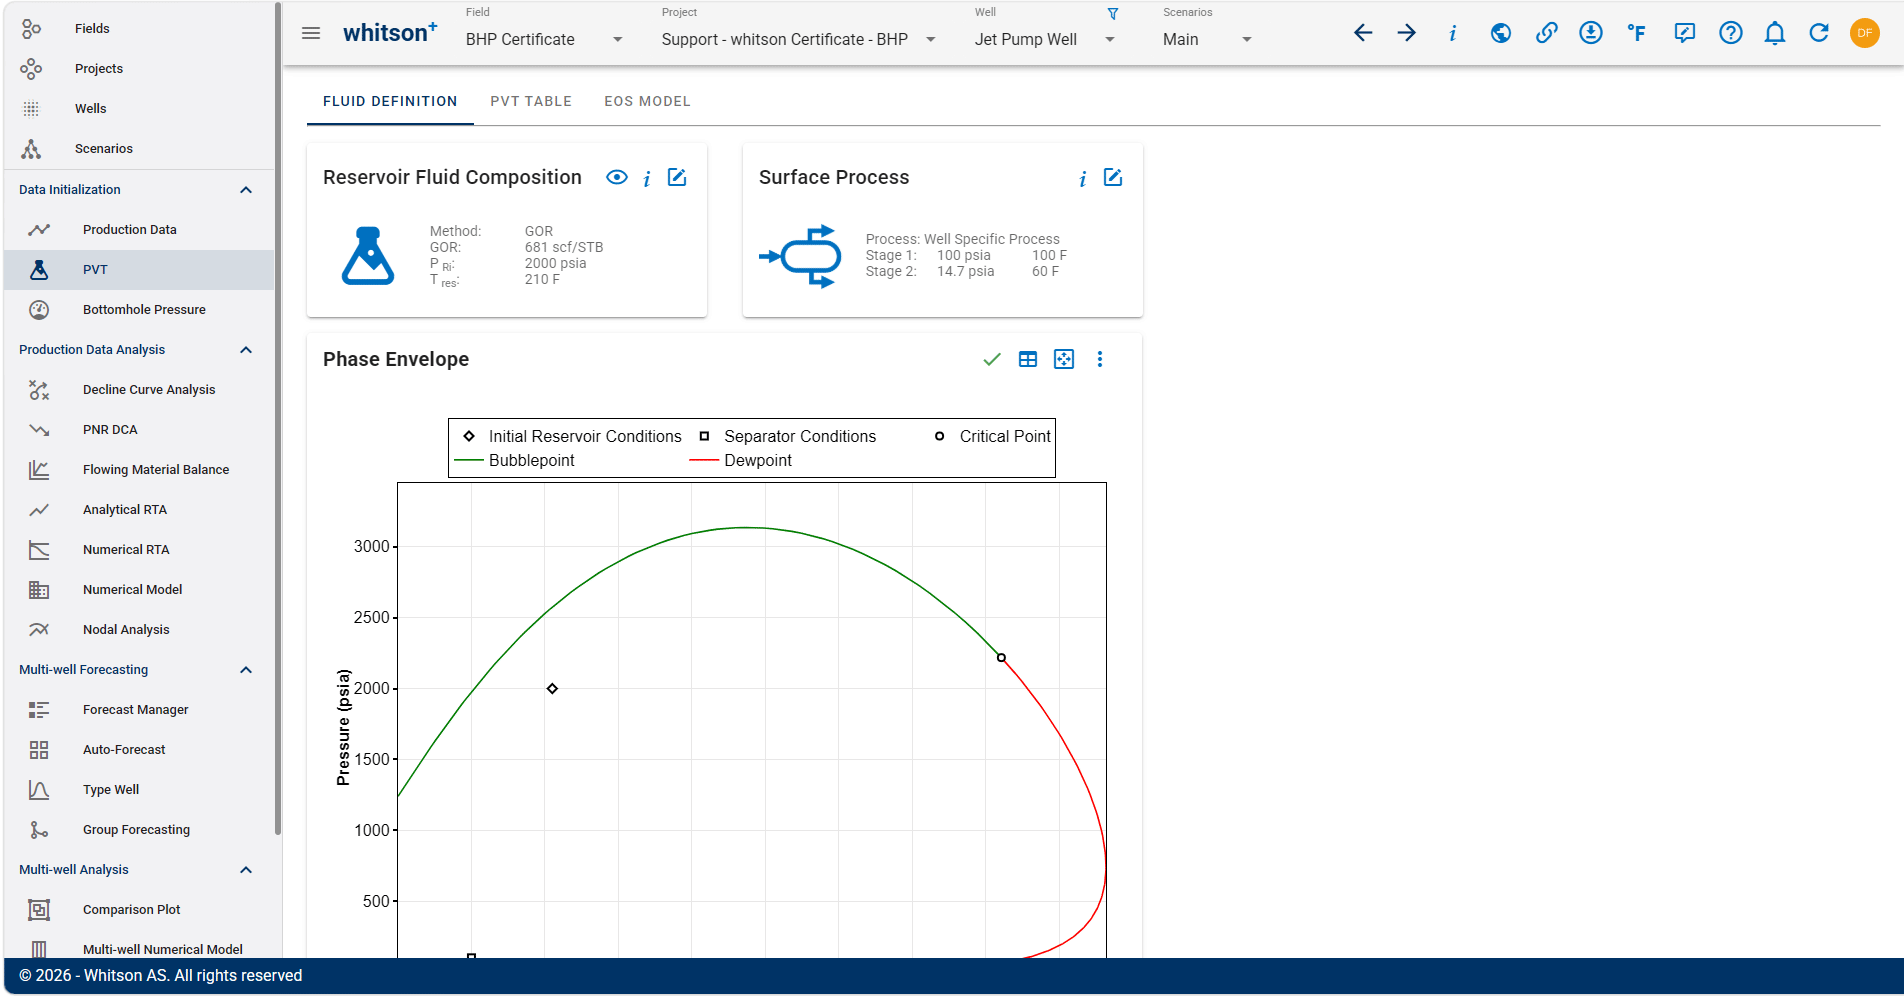Screen dimensions: 1904x997
Task: Click the whitson+ logo
Action: pos(390,33)
